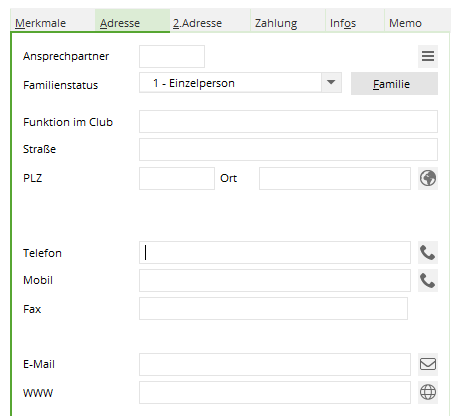This screenshot has height=416, width=458.
Task: Focus the Ansprechpartner input field
Action: tap(172, 56)
